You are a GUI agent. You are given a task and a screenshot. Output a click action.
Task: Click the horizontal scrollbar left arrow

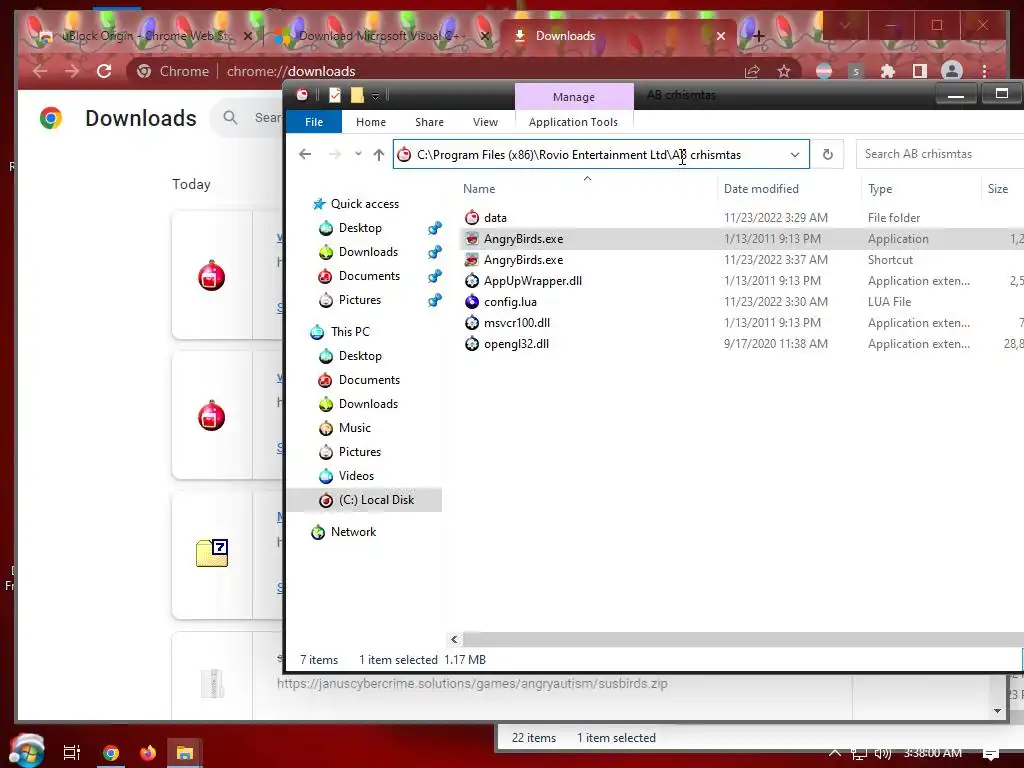[x=455, y=639]
